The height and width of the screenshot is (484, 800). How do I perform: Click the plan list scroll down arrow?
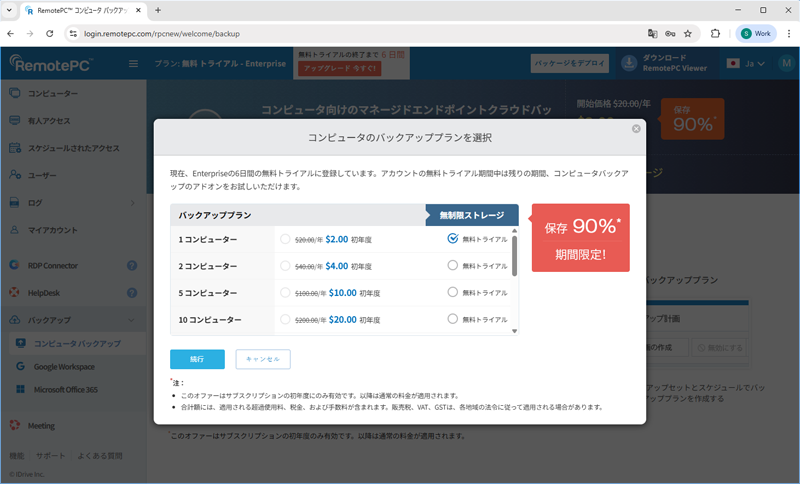point(514,331)
